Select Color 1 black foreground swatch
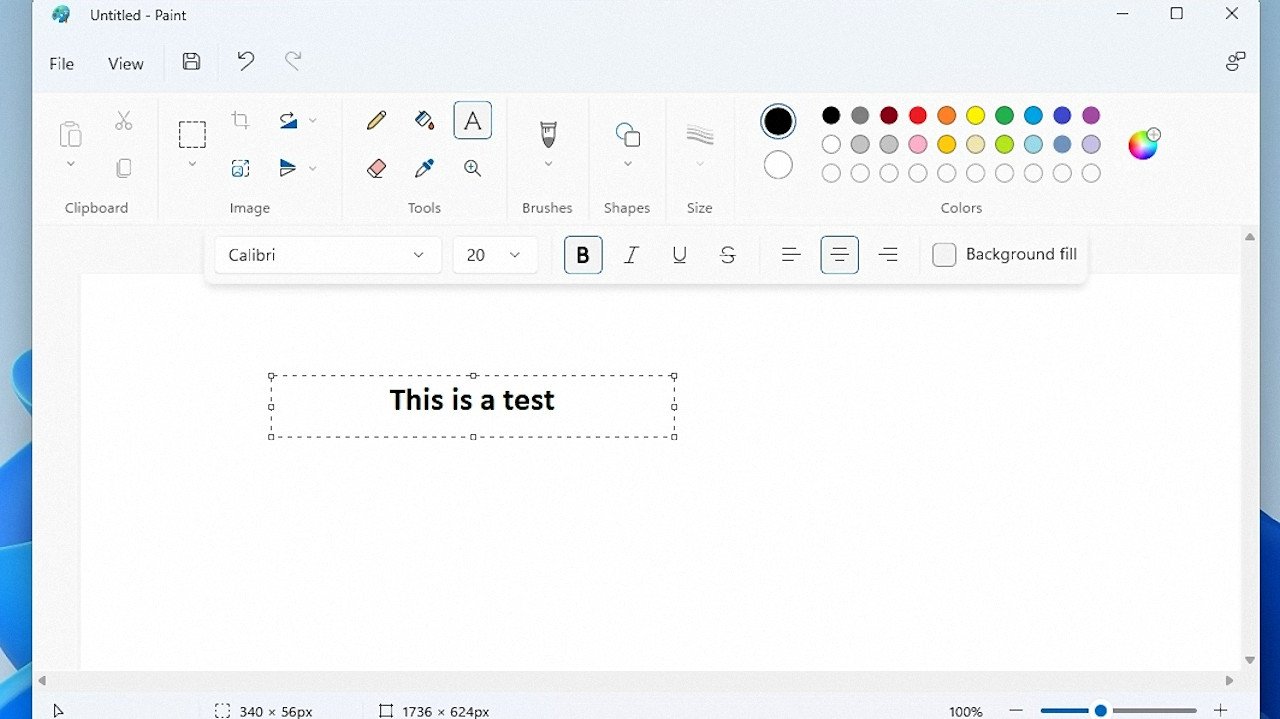Viewport: 1280px width, 719px height. pyautogui.click(x=778, y=121)
